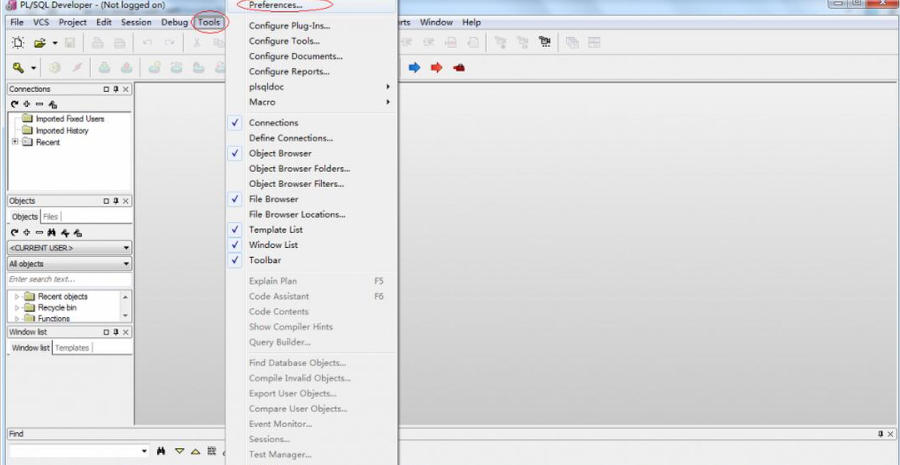Image resolution: width=900 pixels, height=465 pixels.
Task: Open the dropdown arrow beside Open folder icon
Action: click(x=55, y=43)
